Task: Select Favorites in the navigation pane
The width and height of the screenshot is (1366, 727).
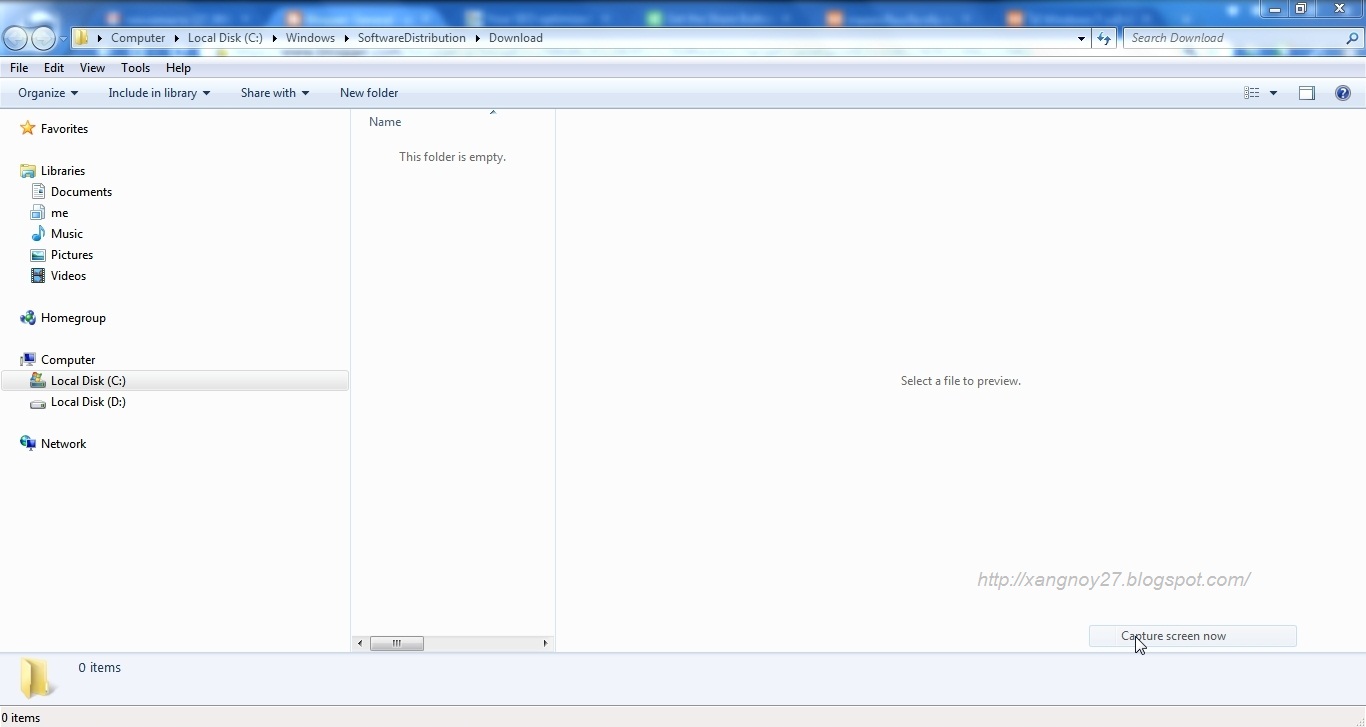Action: tap(64, 129)
